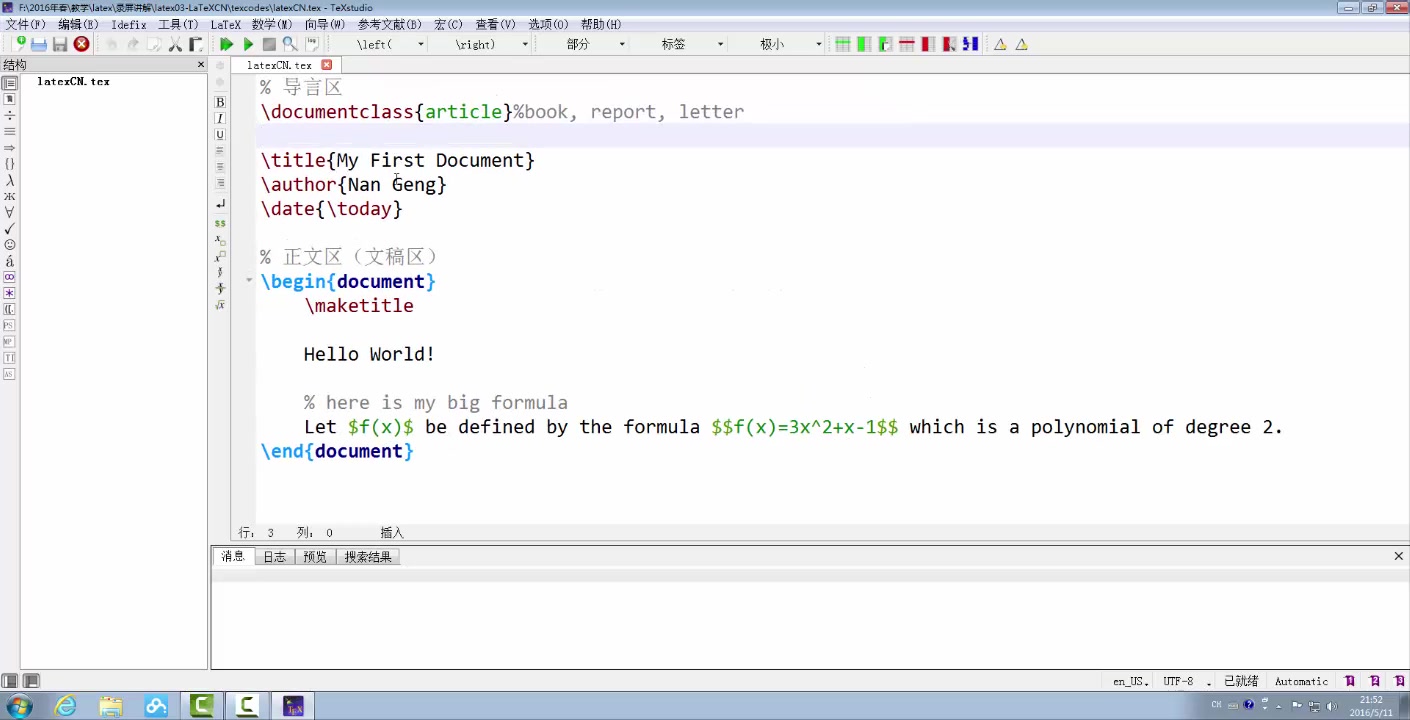Viewport: 1410px width, 720px height.
Task: Open Internet Explorer from the taskbar
Action: pos(66,706)
